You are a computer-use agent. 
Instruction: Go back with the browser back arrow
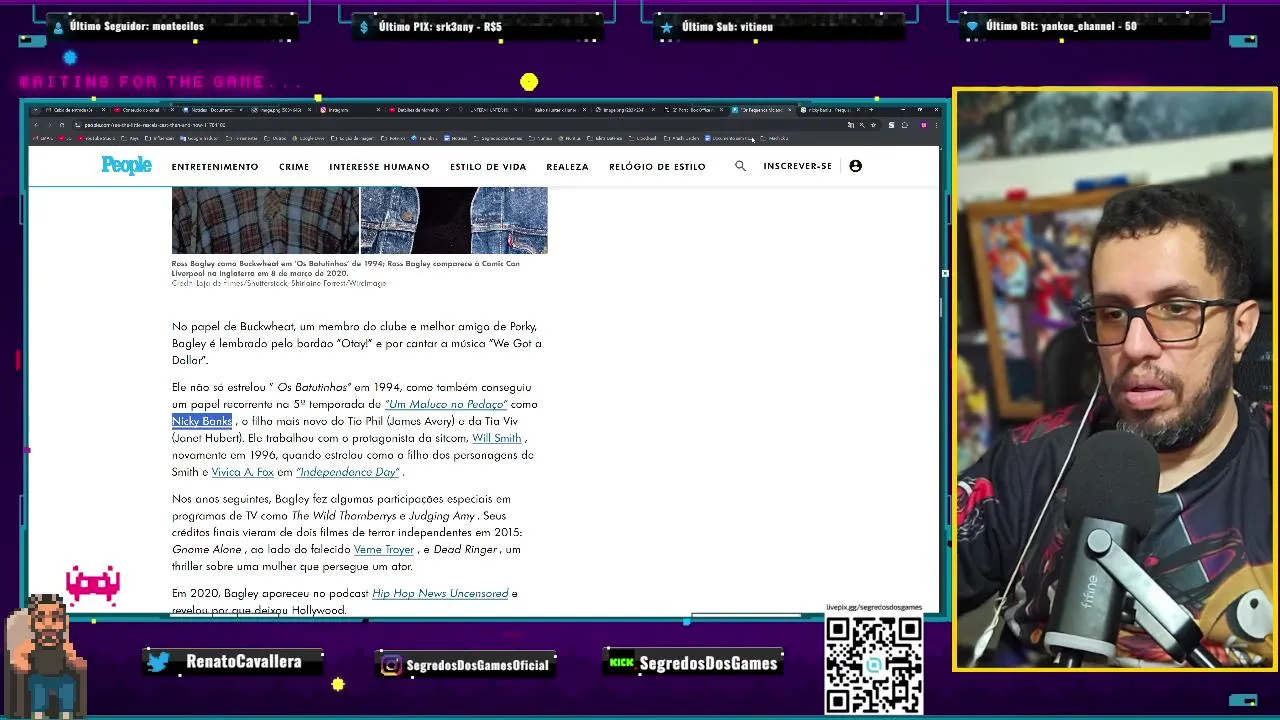coord(36,125)
